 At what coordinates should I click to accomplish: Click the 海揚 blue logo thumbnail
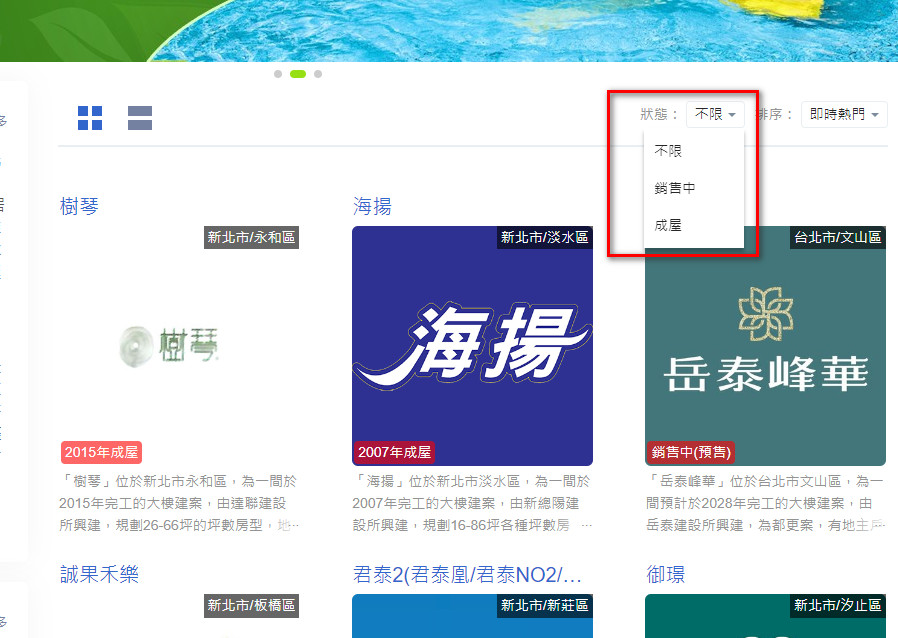(x=472, y=346)
